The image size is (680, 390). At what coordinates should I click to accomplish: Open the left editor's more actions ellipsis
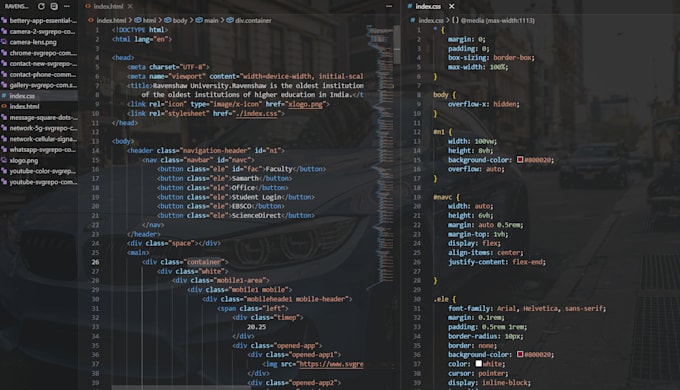(x=389, y=6)
